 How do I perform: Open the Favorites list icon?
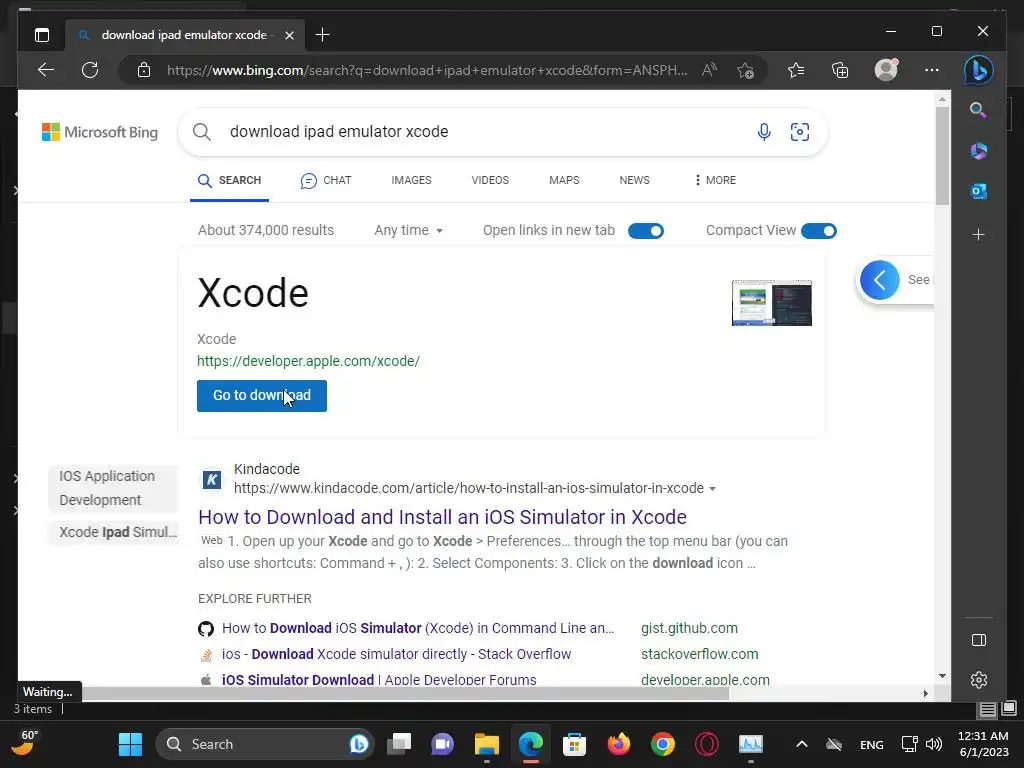tap(795, 70)
